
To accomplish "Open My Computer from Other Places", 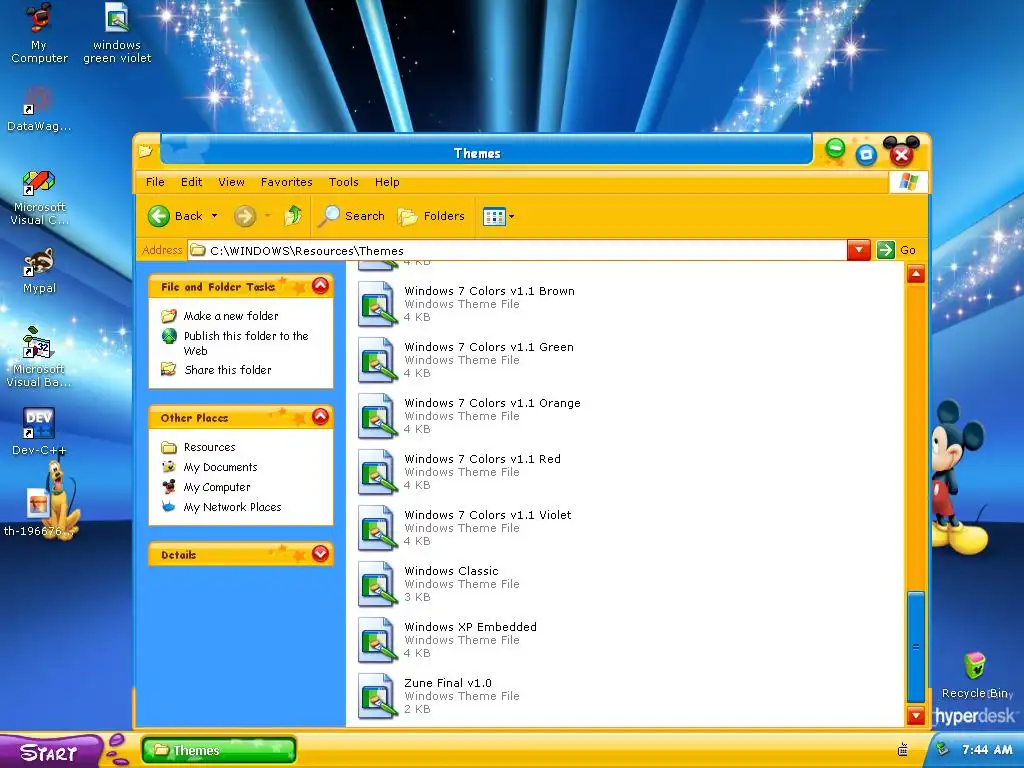I will click(x=217, y=487).
